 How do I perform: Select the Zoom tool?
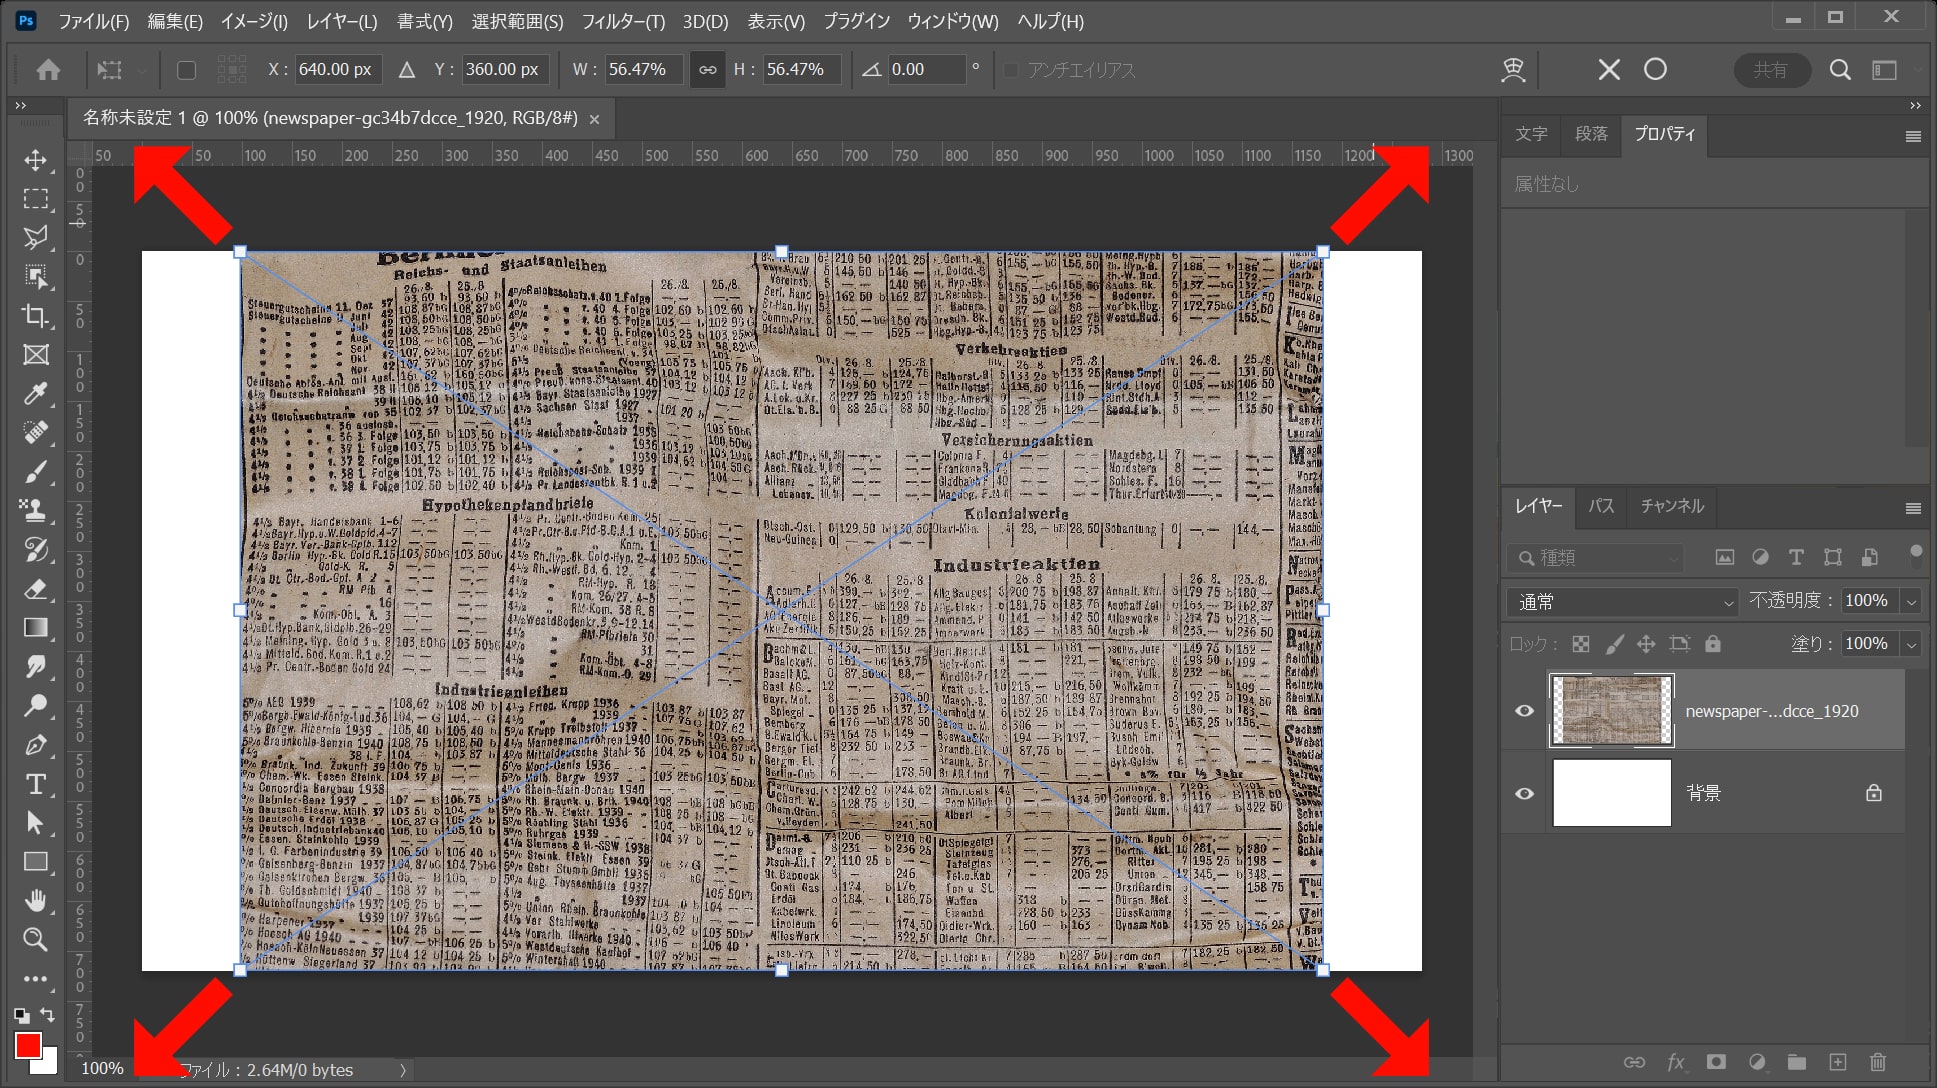(36, 940)
